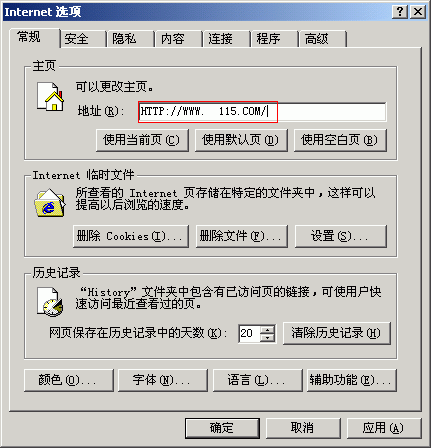Click 删除 Cookies button

[131, 236]
